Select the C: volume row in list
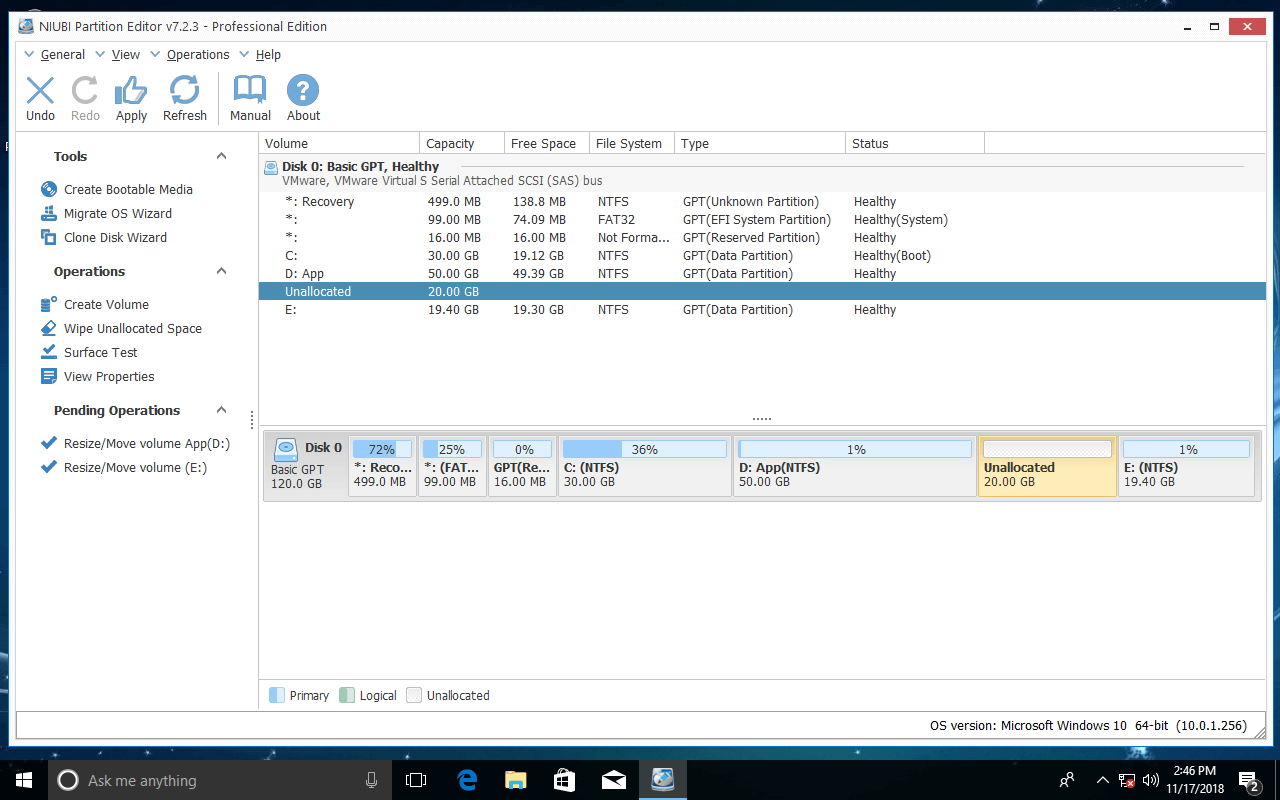 [762, 255]
